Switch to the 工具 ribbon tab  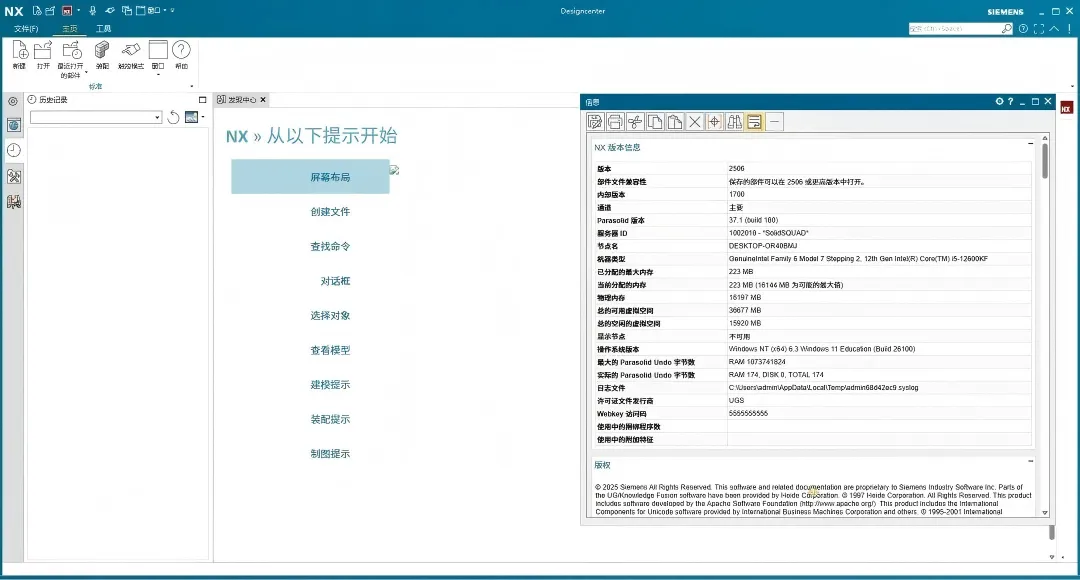point(103,29)
